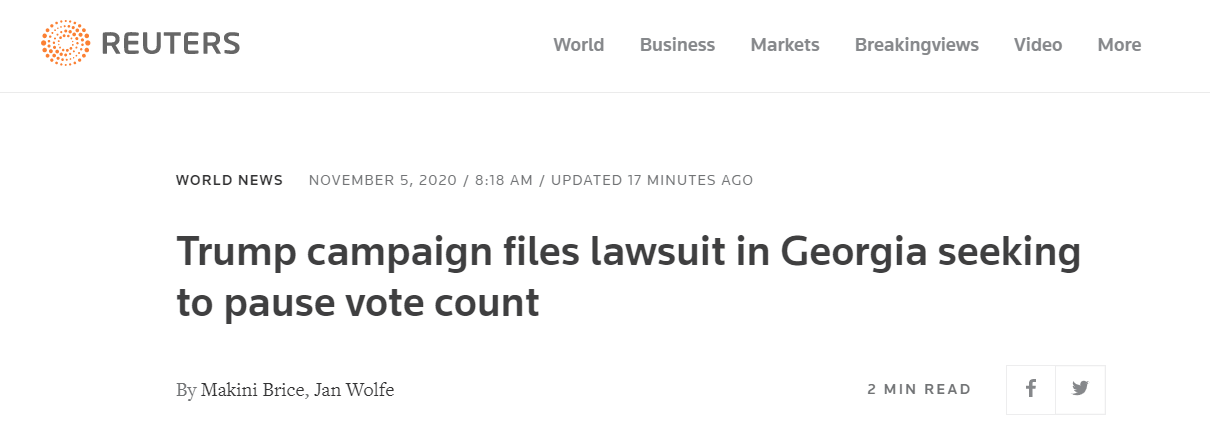1210x432 pixels.
Task: Expand the More navigation menu
Action: (x=1119, y=45)
